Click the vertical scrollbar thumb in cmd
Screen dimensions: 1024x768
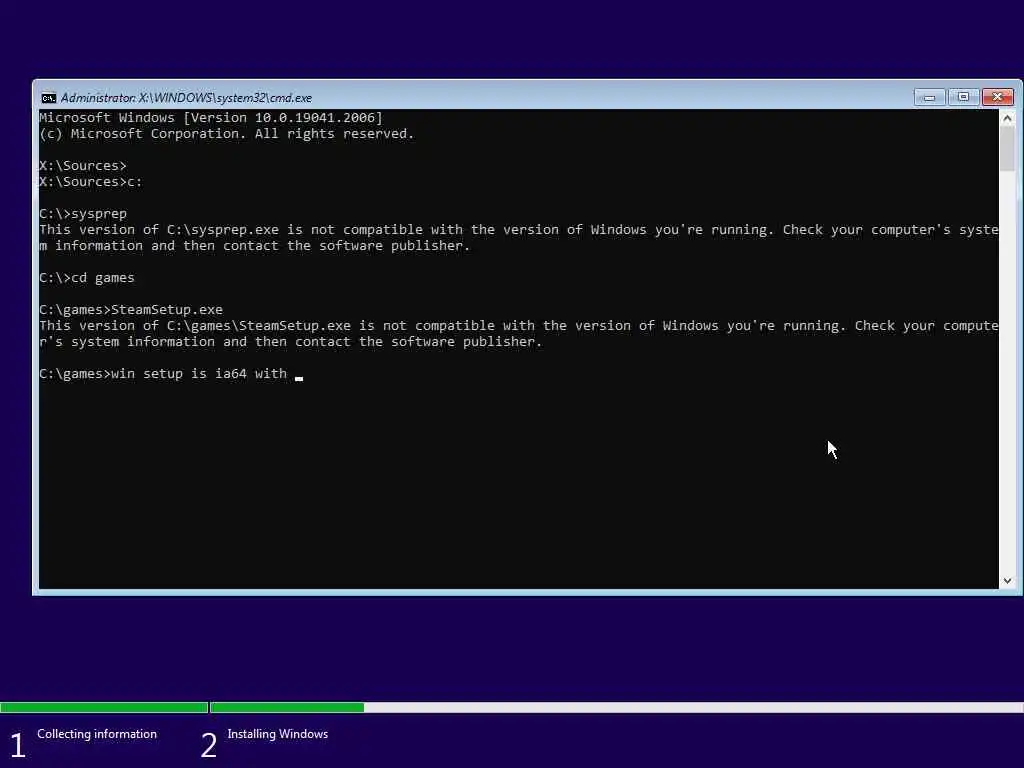click(1007, 149)
